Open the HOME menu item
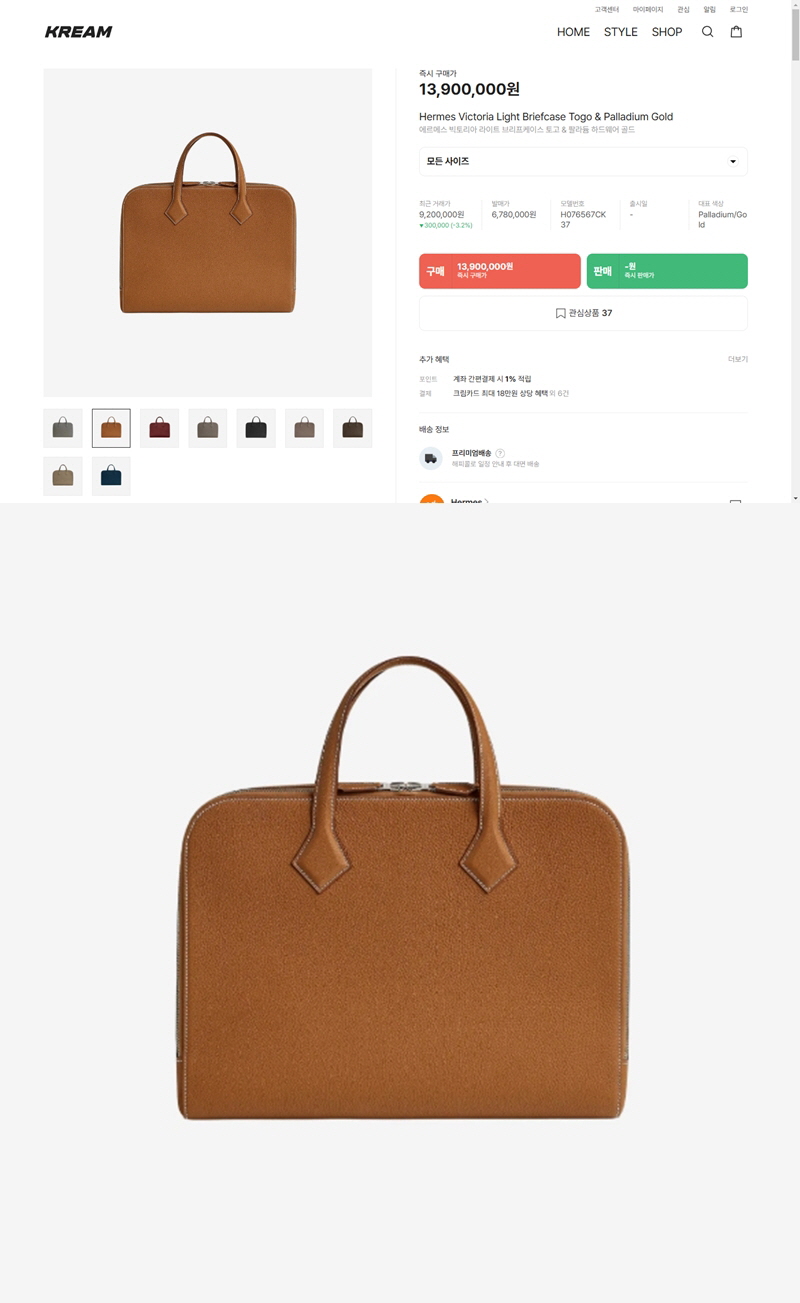800x1303 pixels. point(573,32)
